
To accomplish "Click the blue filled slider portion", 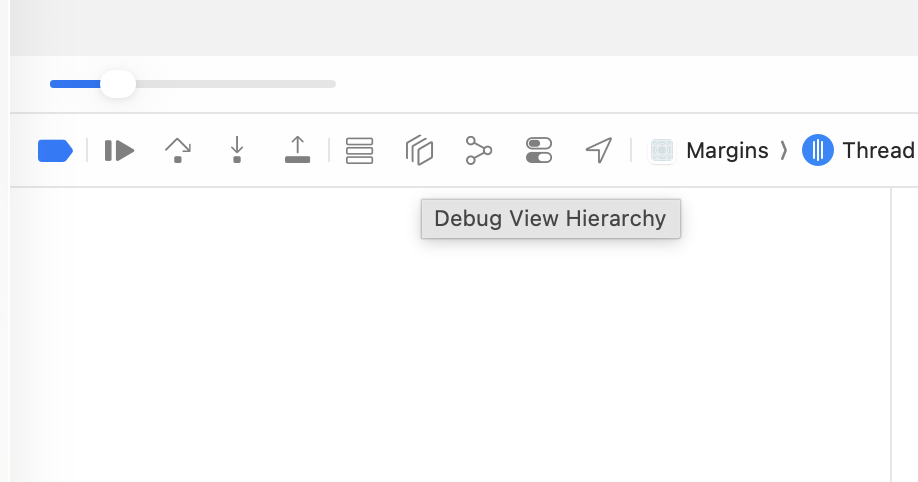I will click(x=74, y=84).
